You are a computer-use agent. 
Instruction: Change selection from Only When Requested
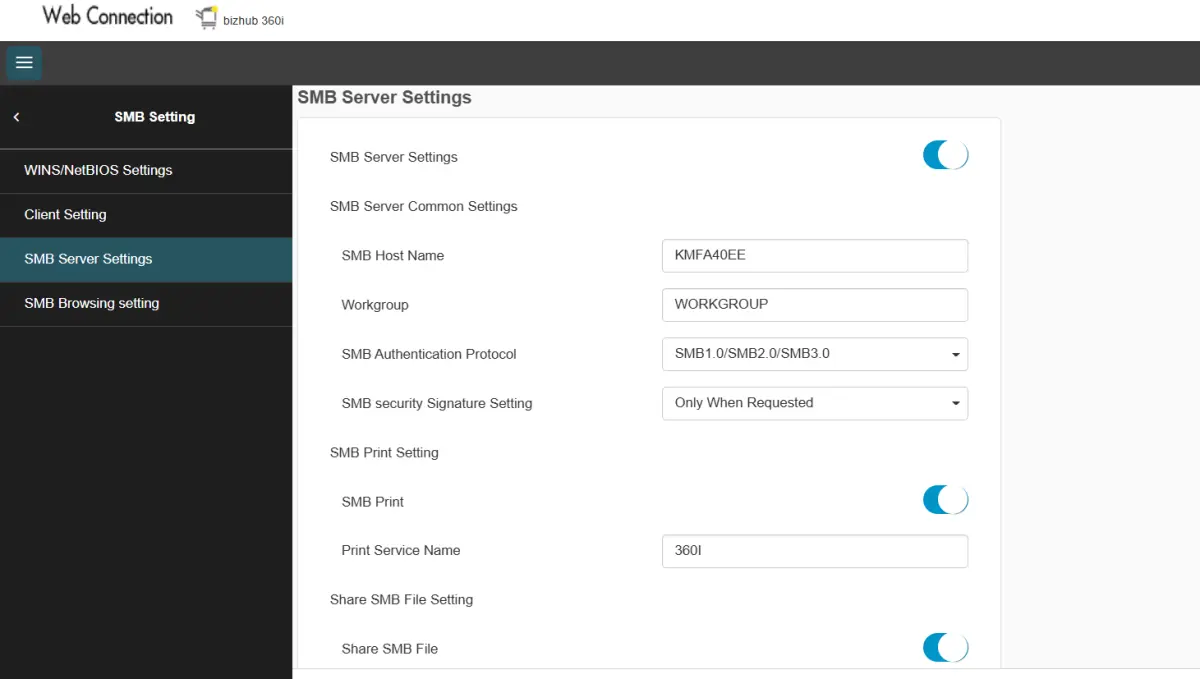[813, 403]
